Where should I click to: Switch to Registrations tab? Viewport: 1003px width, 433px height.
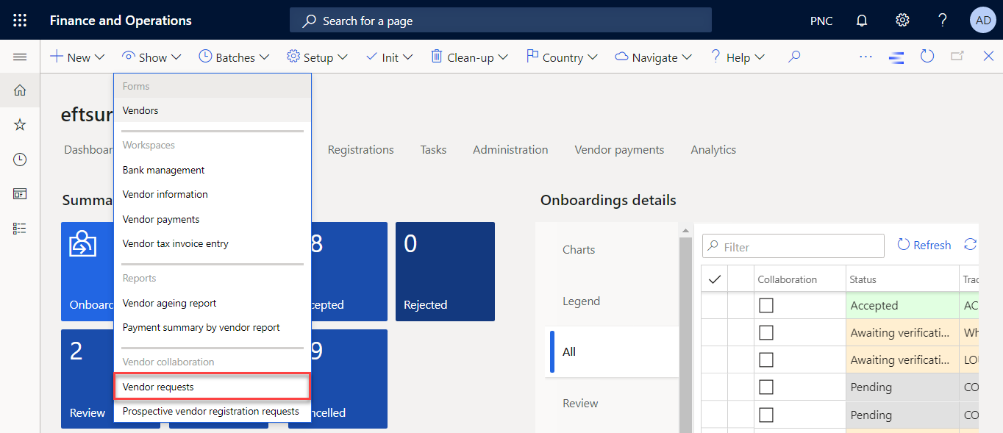361,150
